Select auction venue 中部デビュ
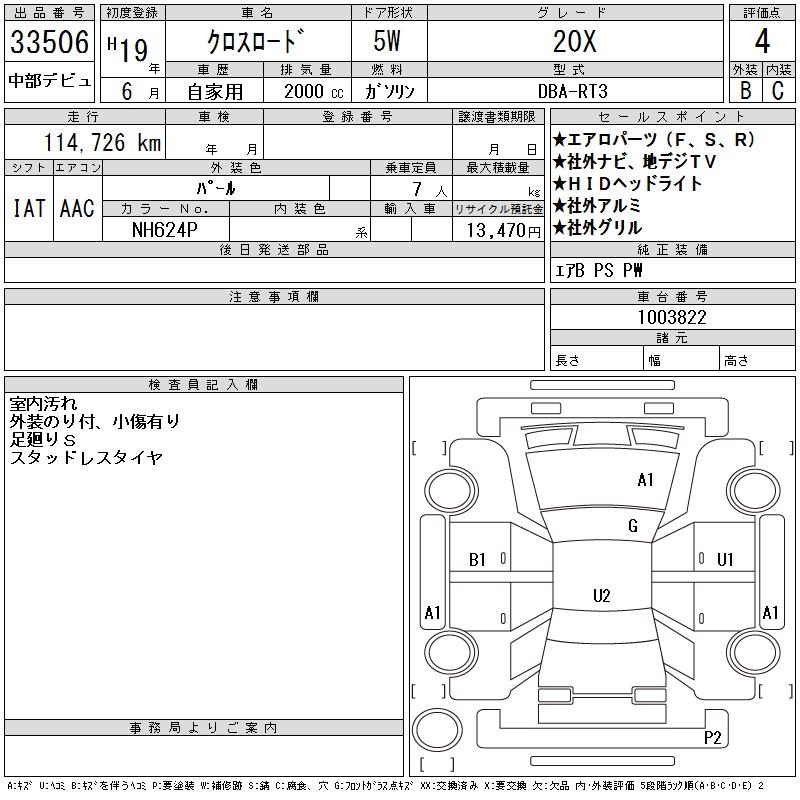The height and width of the screenshot is (800, 800). [x=49, y=81]
